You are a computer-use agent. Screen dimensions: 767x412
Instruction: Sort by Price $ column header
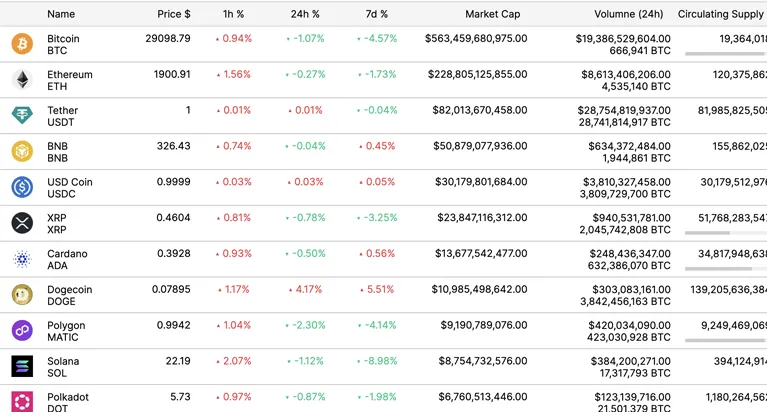(x=174, y=14)
